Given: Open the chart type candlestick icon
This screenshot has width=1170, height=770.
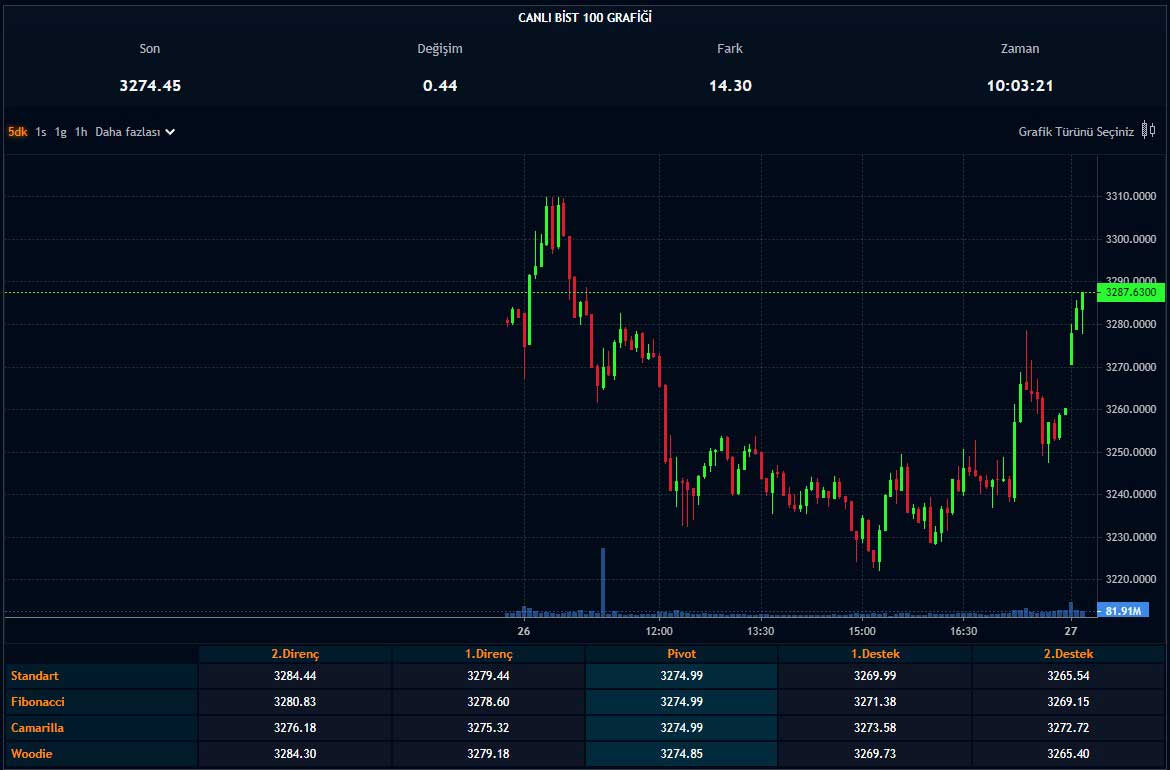Looking at the screenshot, I should pos(1148,131).
